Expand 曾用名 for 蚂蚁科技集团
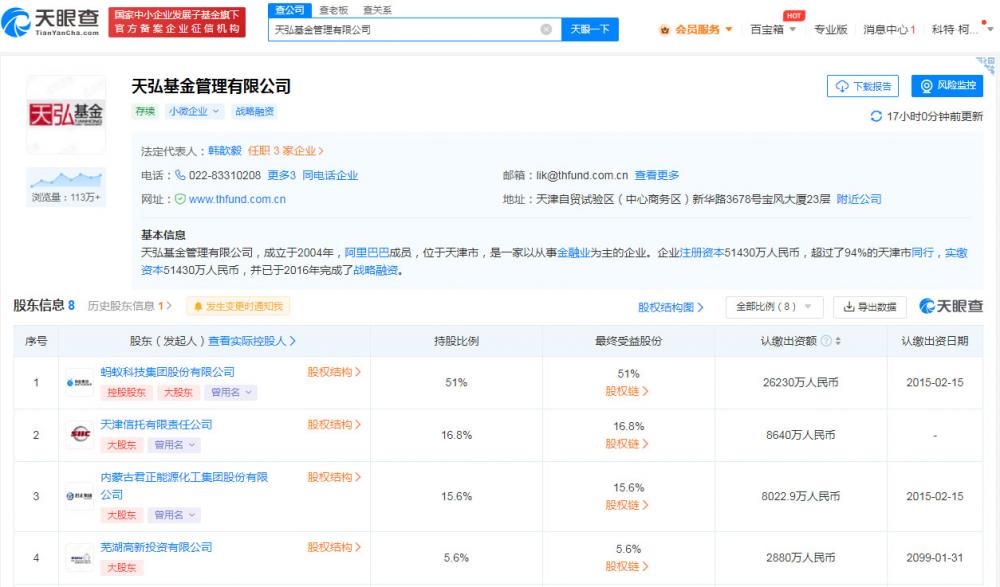The image size is (1000, 587). point(231,392)
